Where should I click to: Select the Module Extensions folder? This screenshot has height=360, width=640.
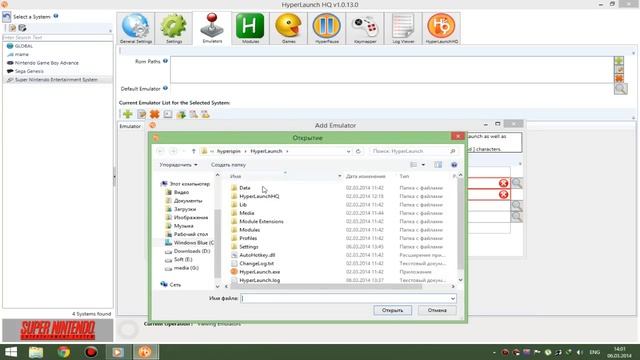point(261,222)
